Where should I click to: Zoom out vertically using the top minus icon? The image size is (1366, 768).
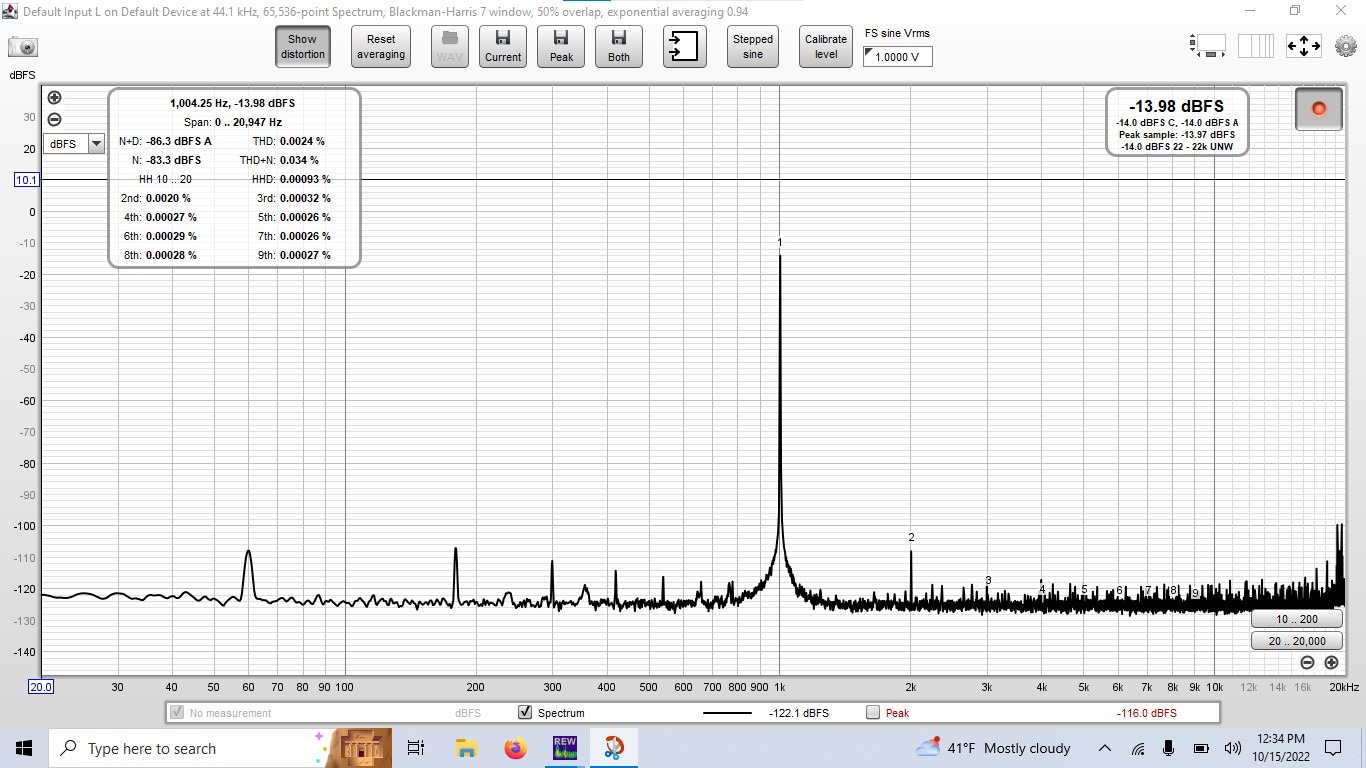(x=54, y=120)
